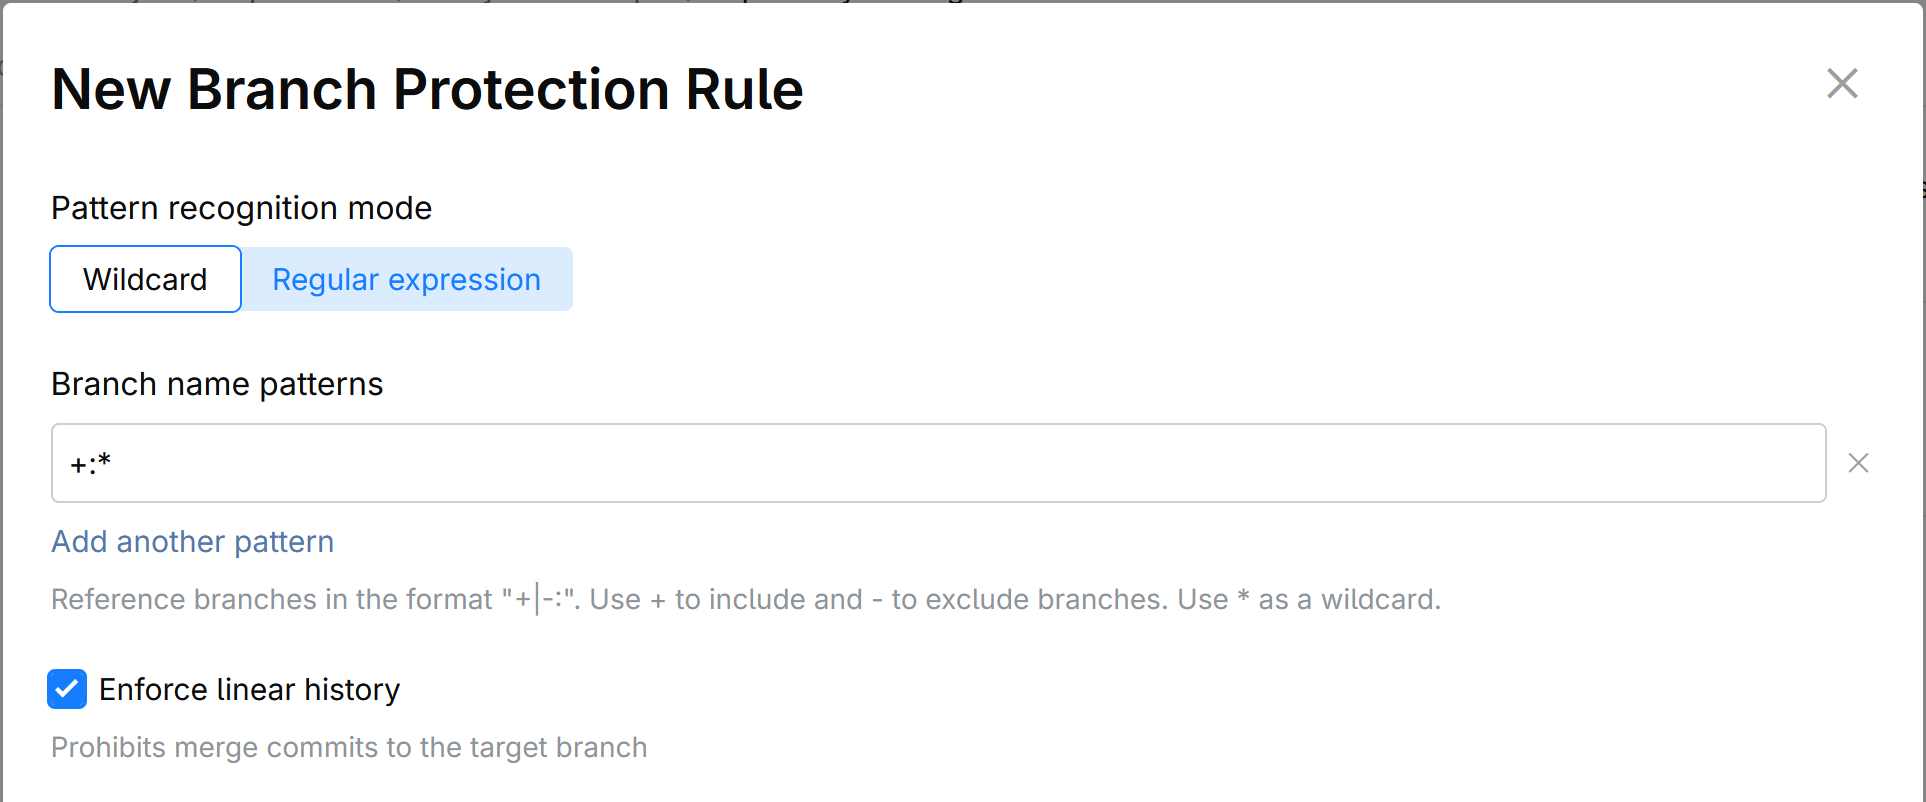Click the blue checkmark beside Enforce linear history
Screen dimensions: 1926x802
tap(67, 689)
